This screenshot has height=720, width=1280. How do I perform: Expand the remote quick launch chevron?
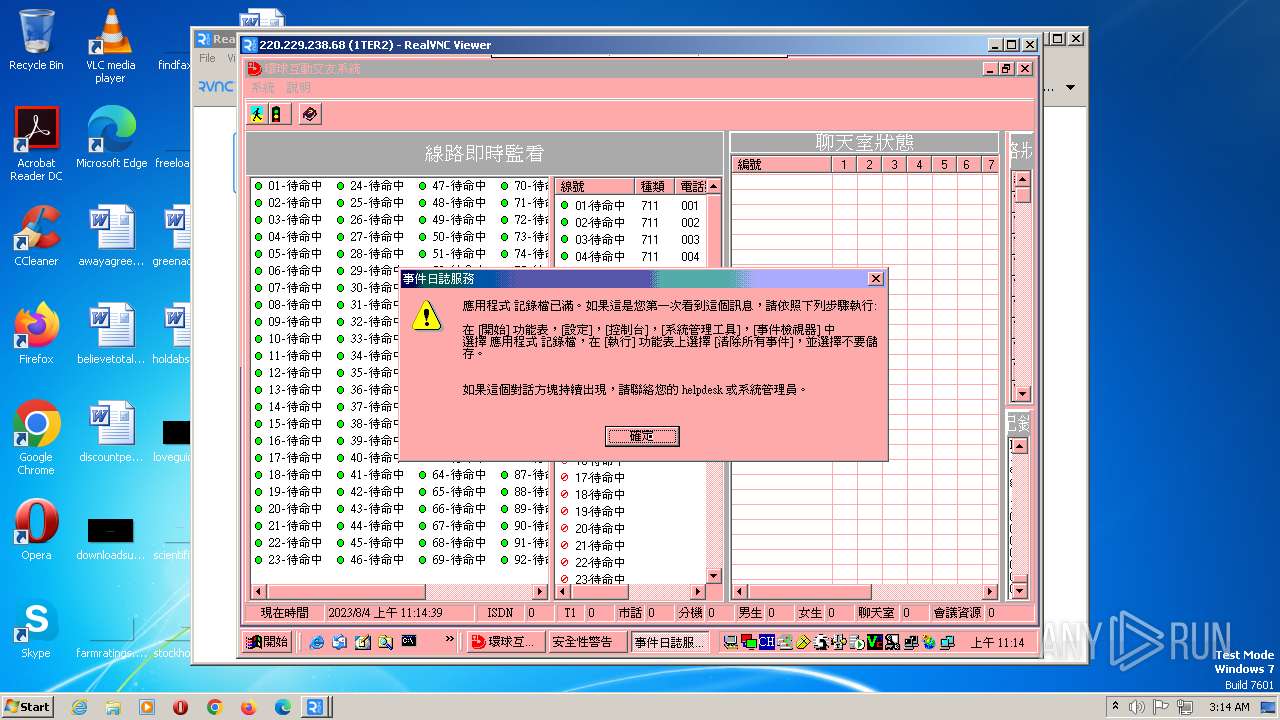pyautogui.click(x=449, y=638)
